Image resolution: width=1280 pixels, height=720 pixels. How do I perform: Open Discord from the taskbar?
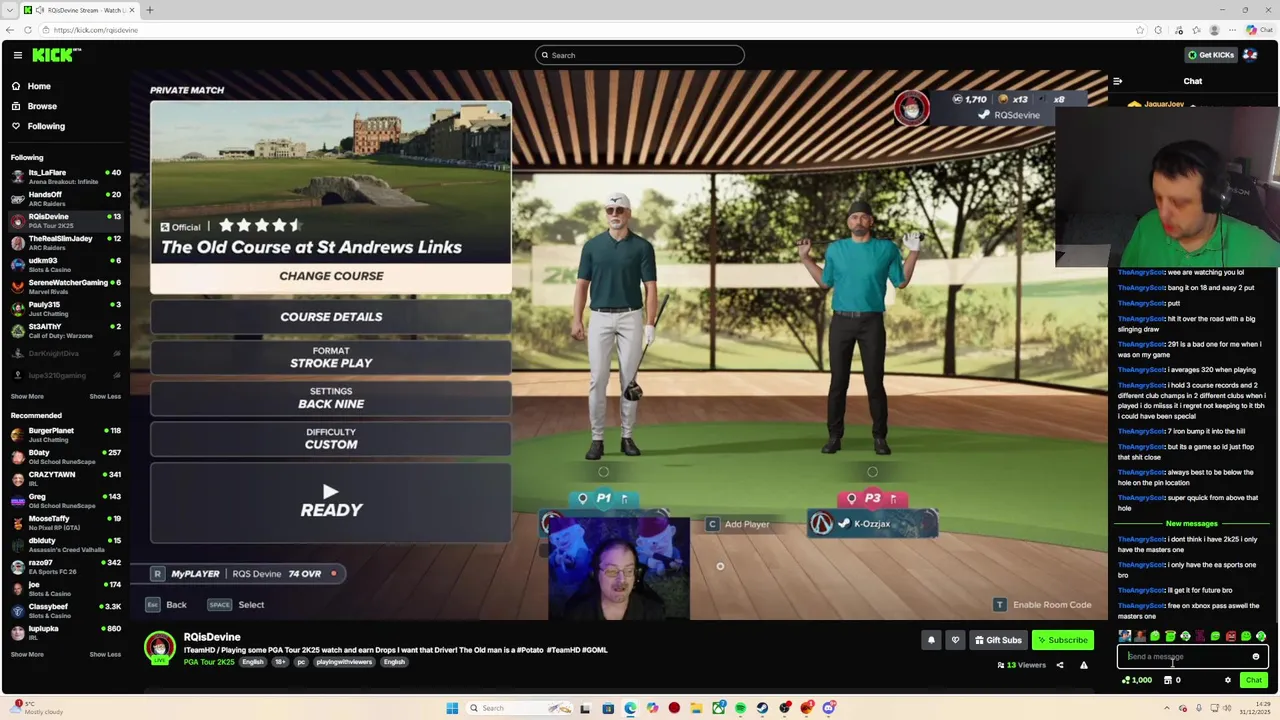[829, 708]
